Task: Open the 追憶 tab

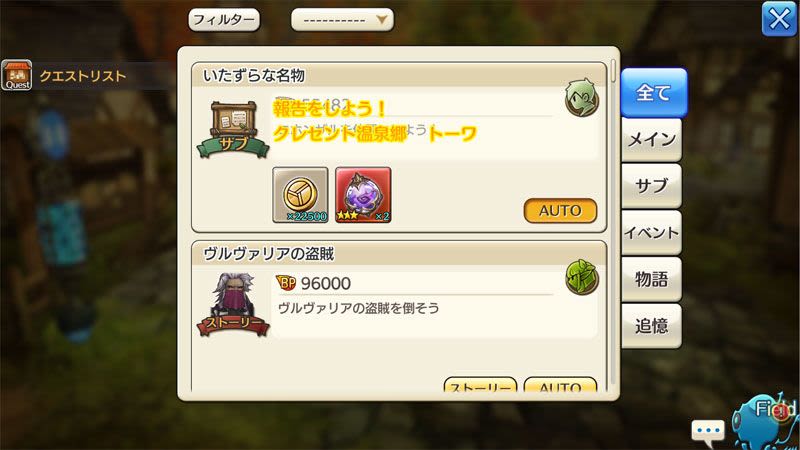Action: 652,326
